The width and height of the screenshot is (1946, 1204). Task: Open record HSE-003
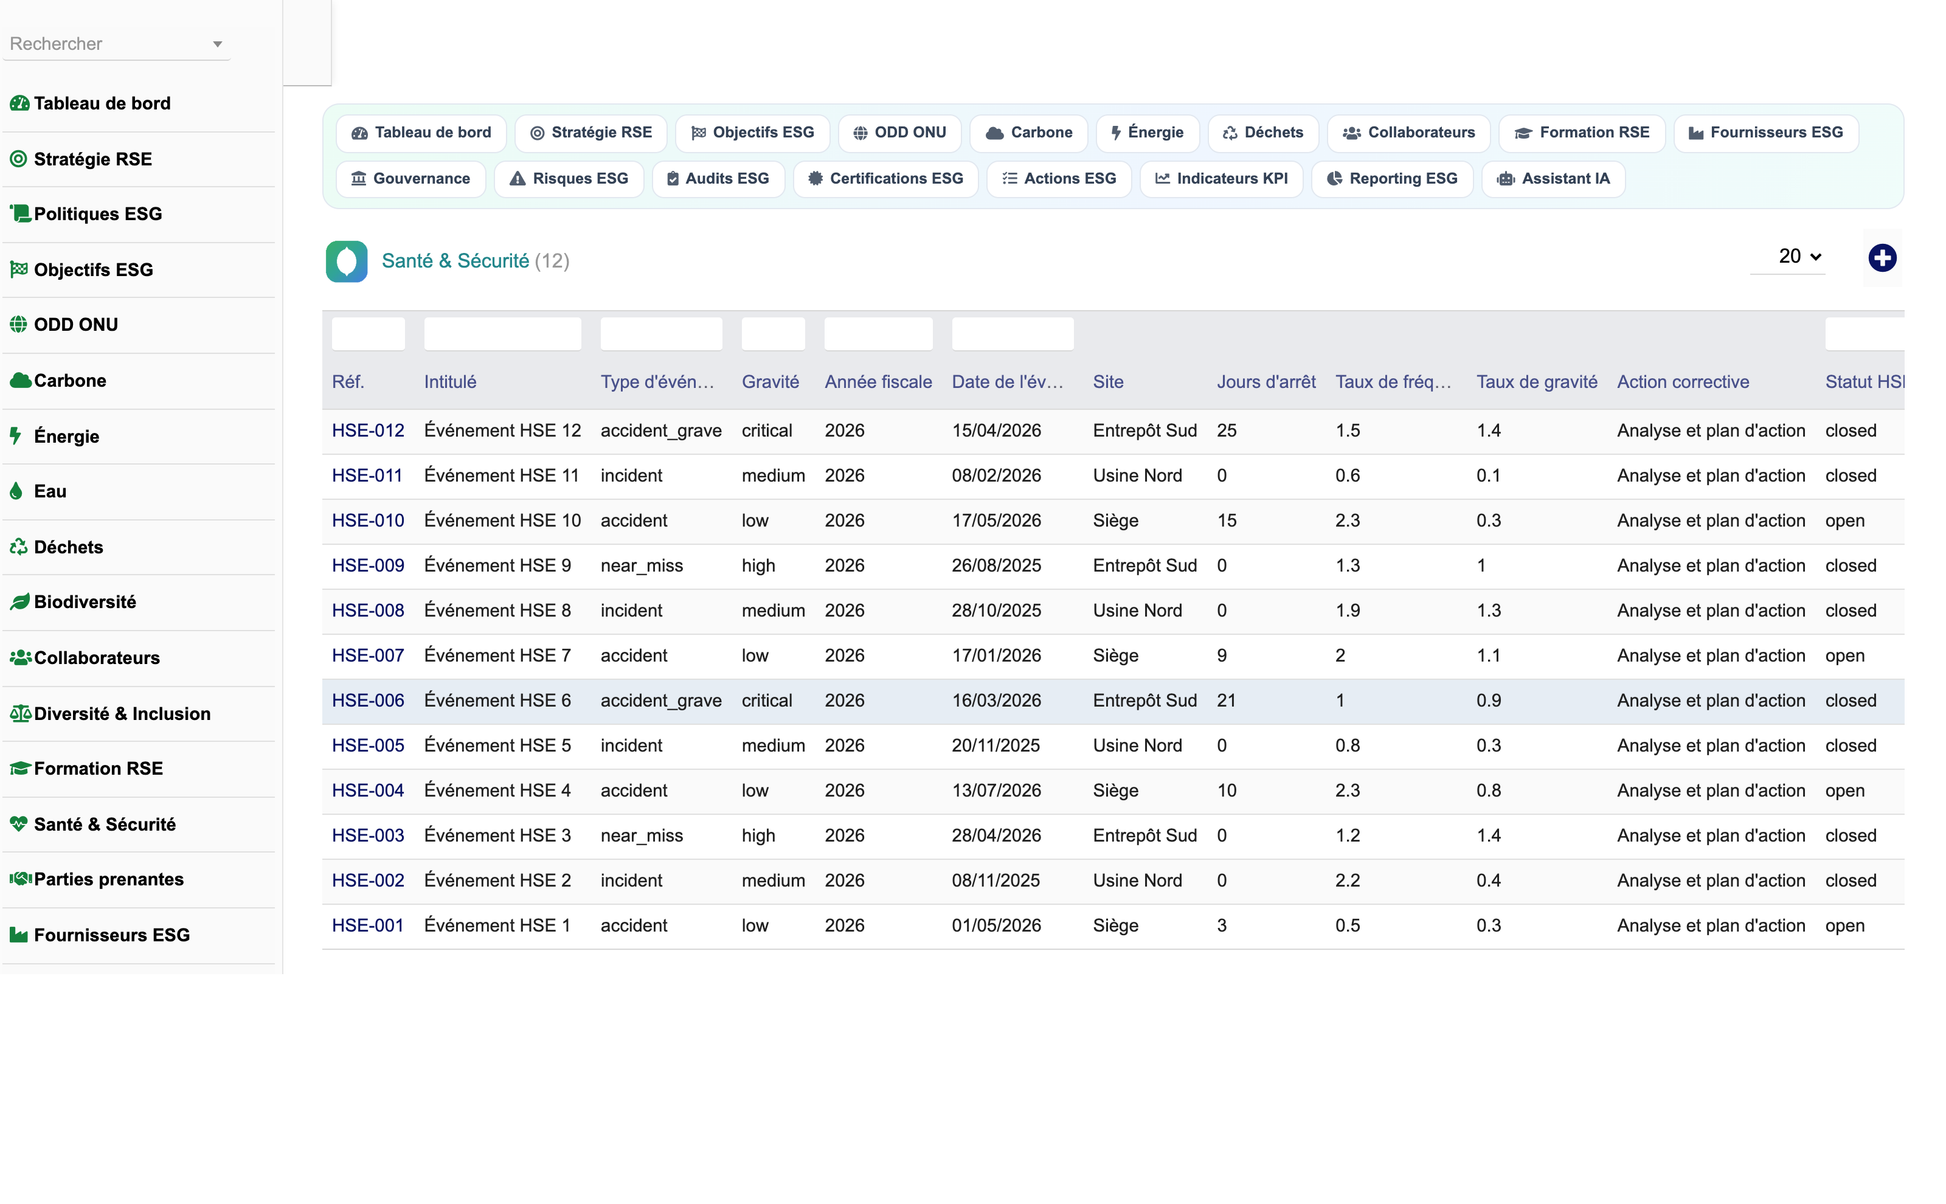point(368,836)
